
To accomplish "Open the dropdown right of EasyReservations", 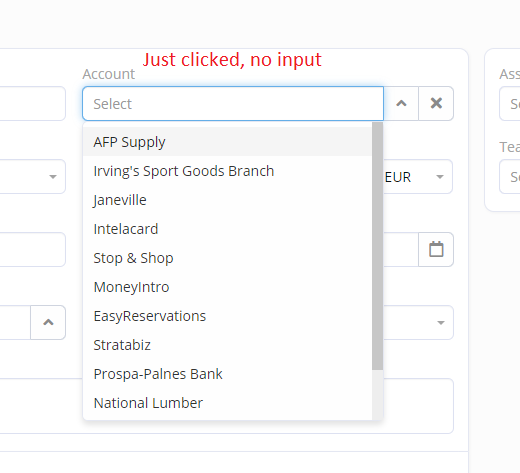I will coord(441,322).
